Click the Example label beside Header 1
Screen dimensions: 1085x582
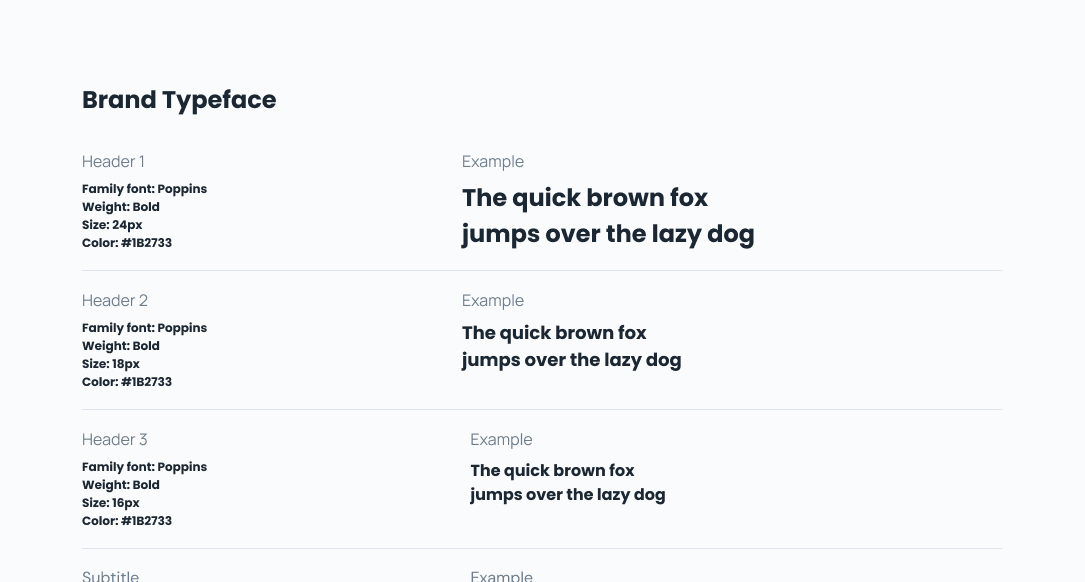493,162
